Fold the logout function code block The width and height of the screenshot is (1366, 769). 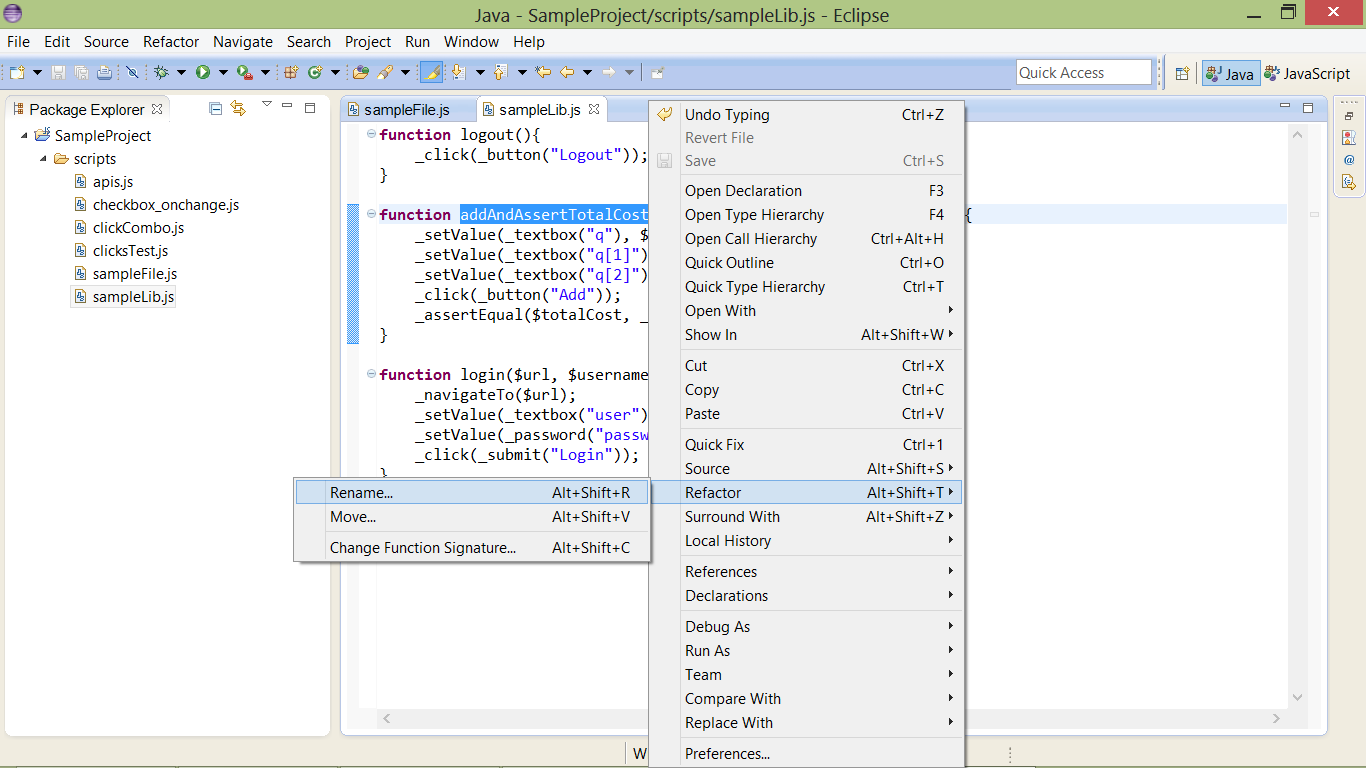click(371, 134)
